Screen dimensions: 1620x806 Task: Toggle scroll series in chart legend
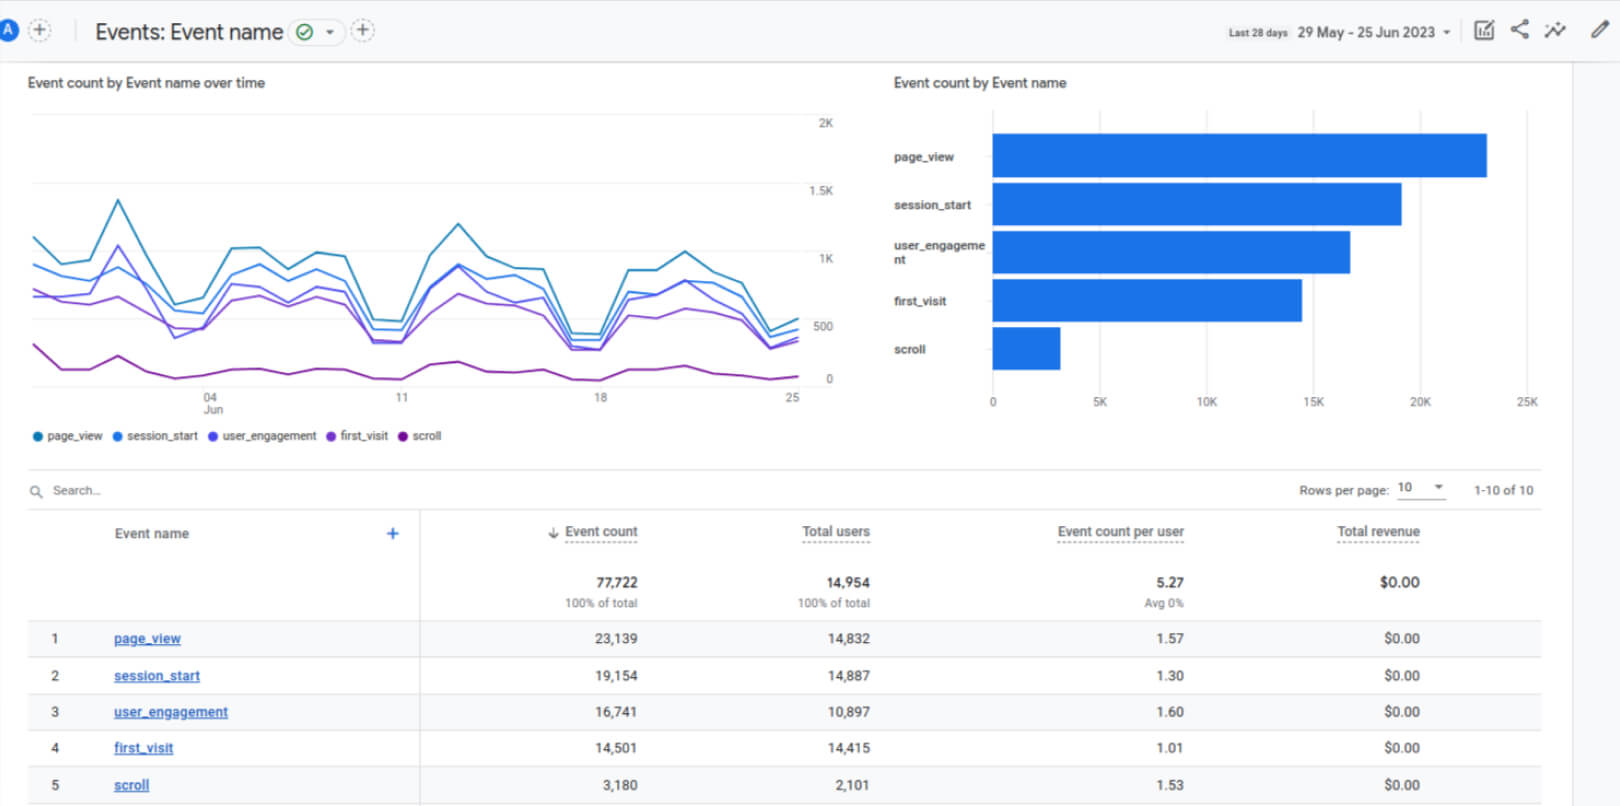coord(420,436)
